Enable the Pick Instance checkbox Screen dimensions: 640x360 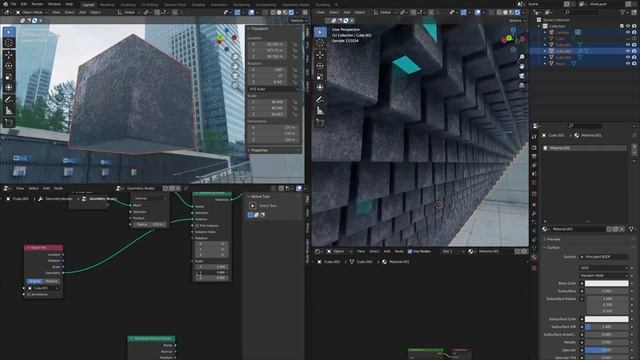tap(197, 225)
